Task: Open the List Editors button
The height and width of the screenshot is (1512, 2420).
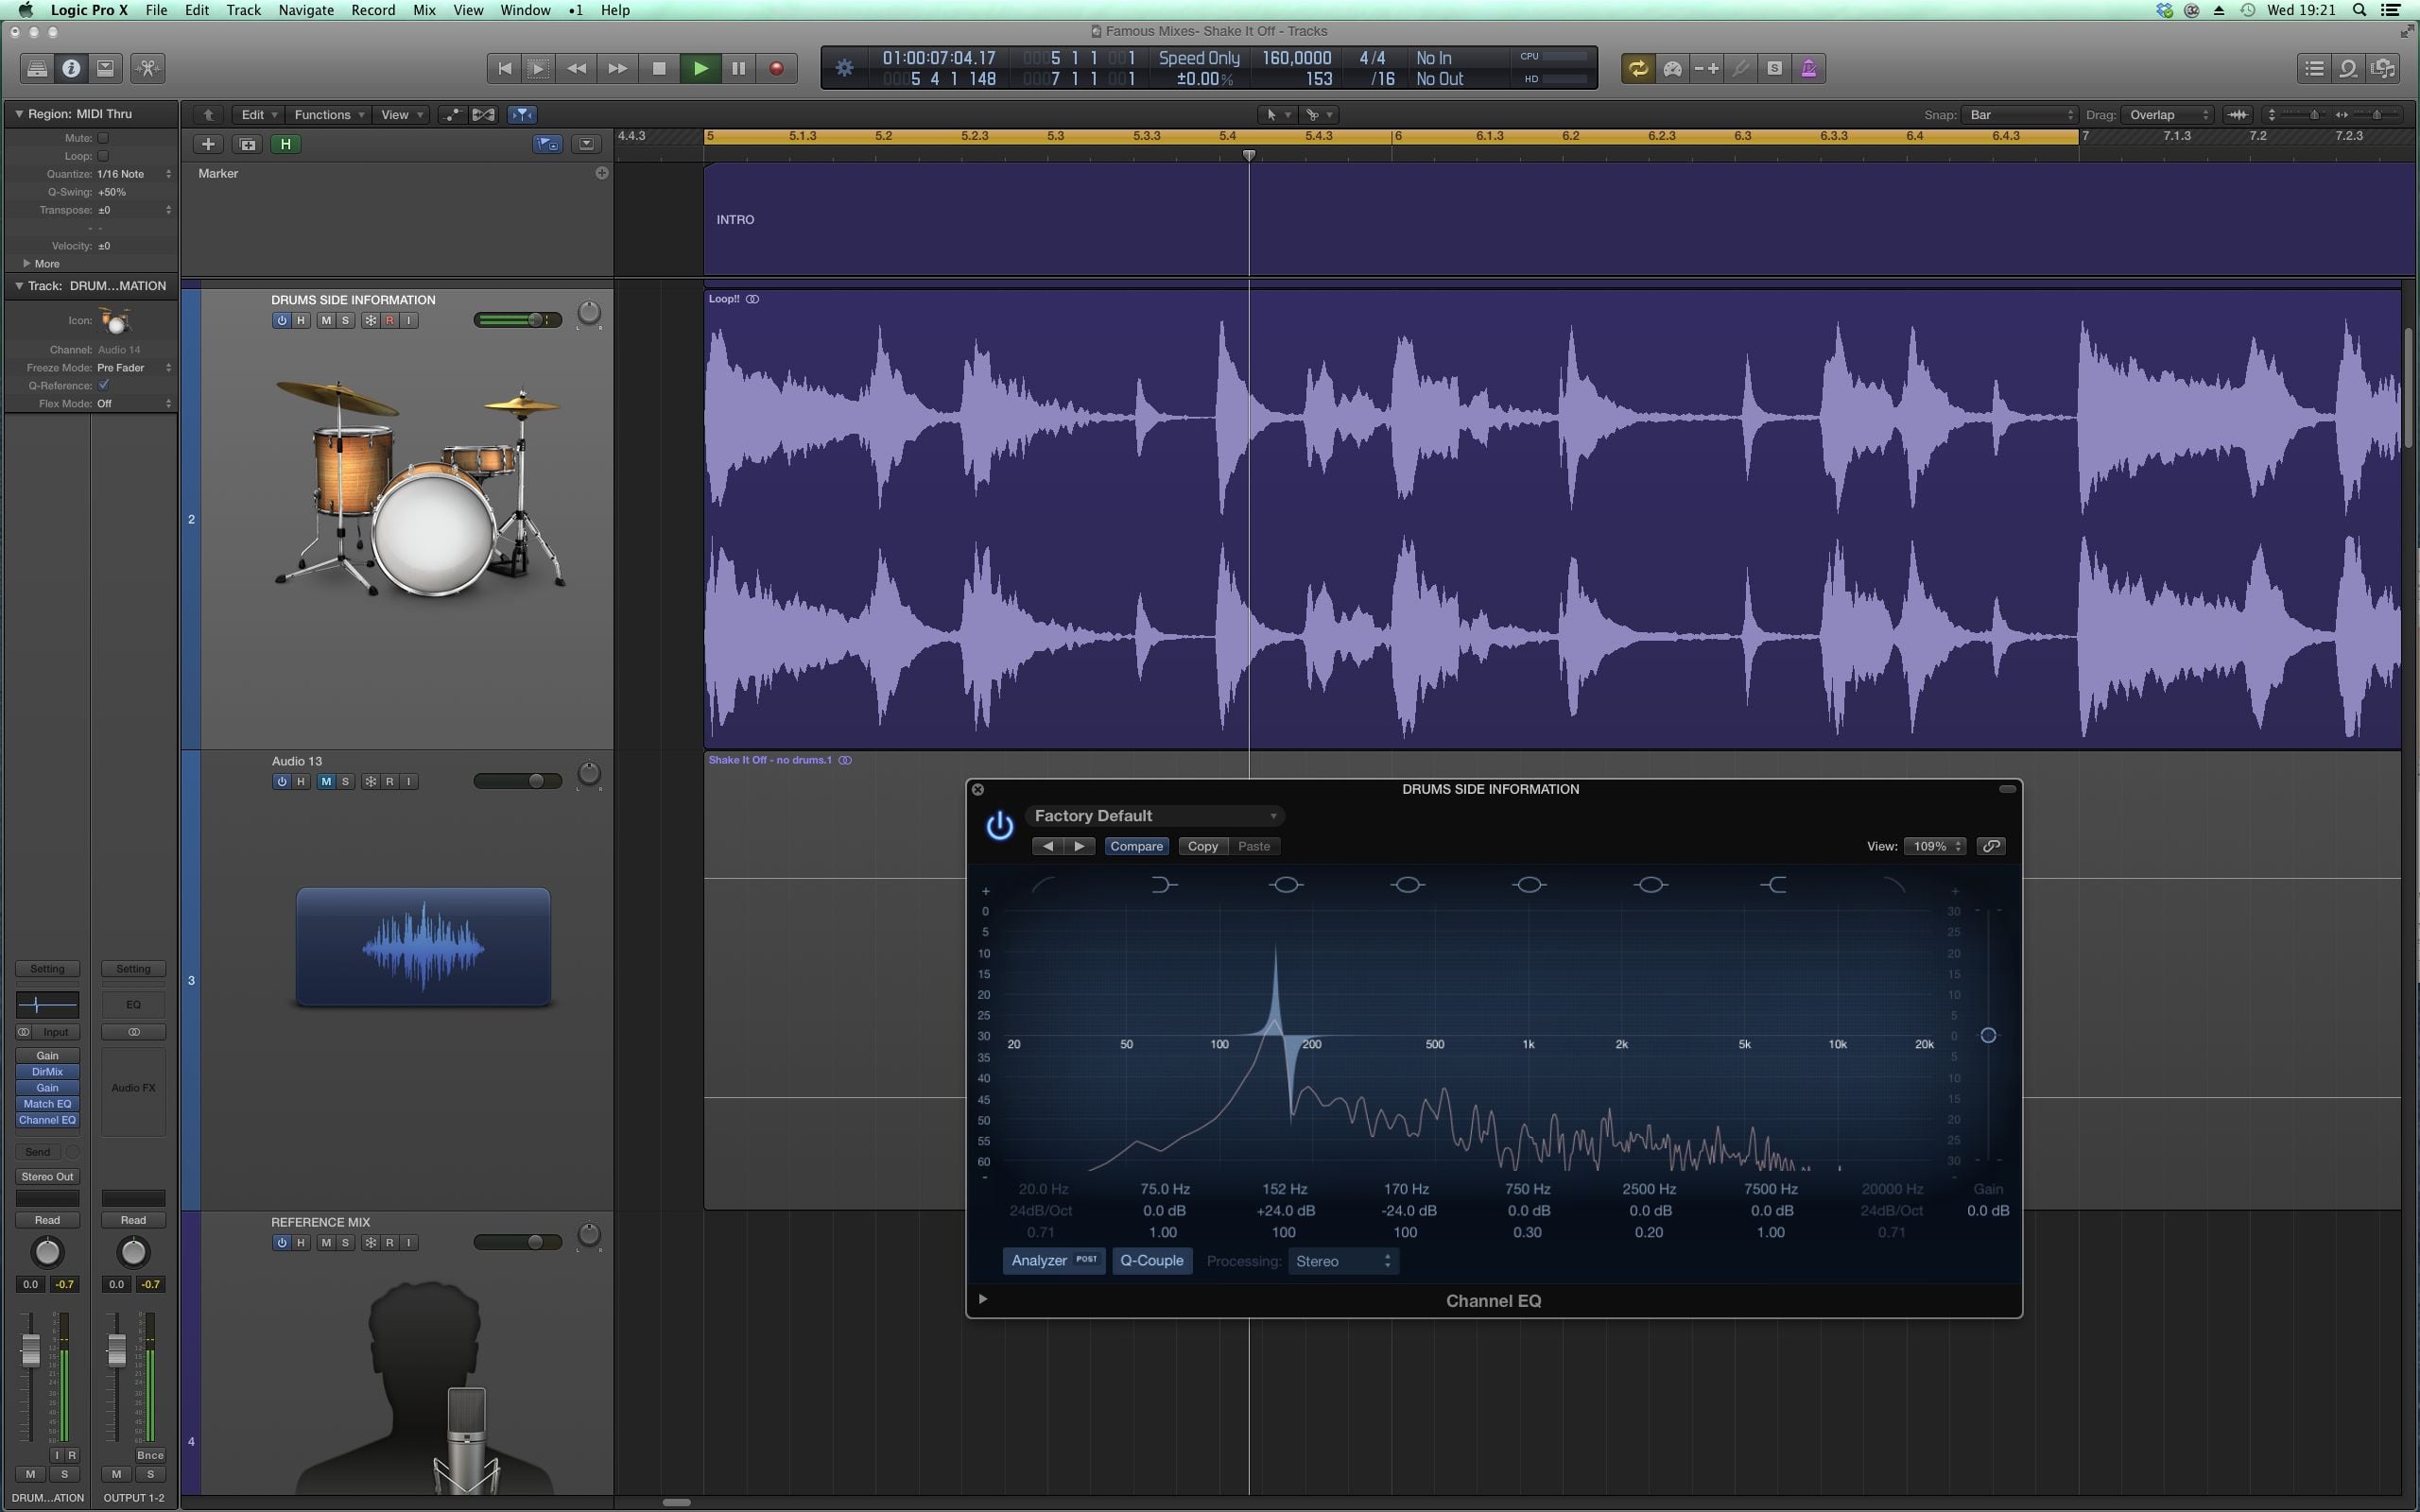Action: 2314,68
